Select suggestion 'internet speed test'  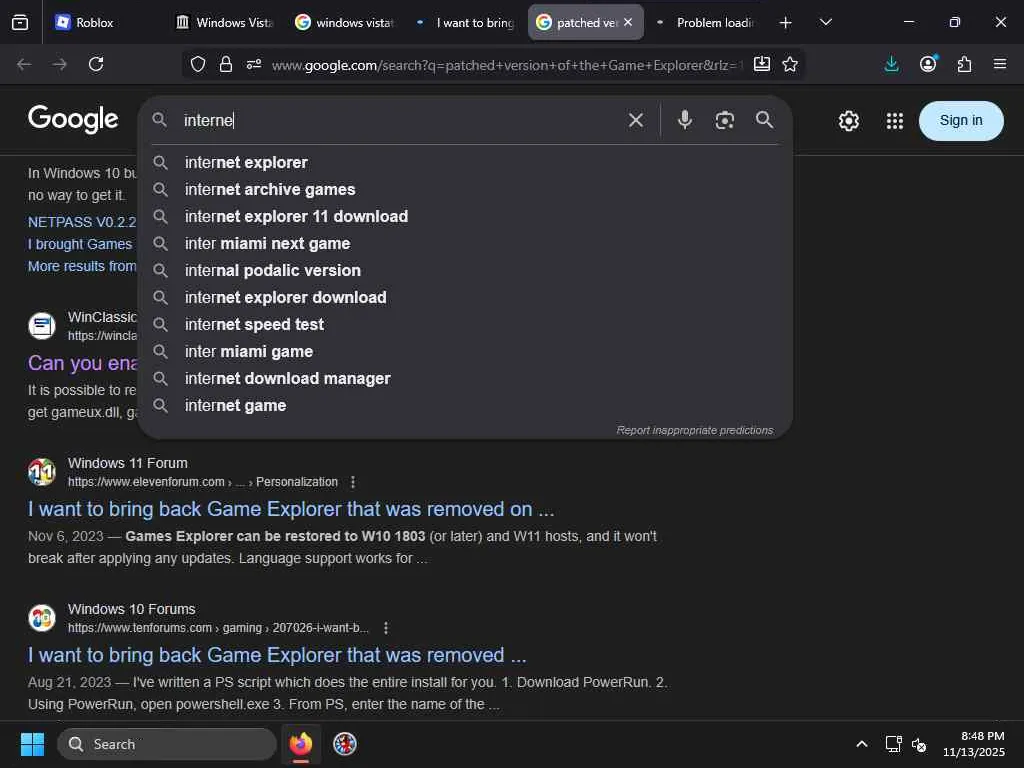465,325
